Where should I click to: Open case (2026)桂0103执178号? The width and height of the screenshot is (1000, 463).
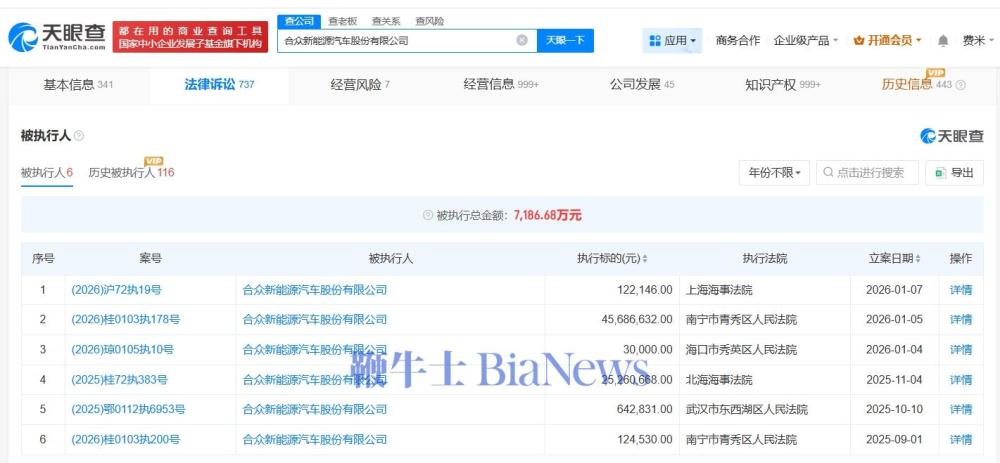coord(126,320)
